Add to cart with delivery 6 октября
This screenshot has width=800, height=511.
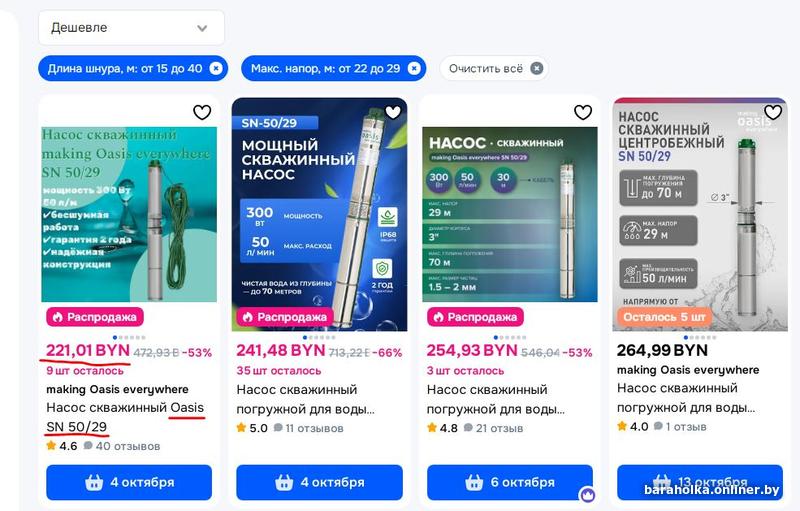click(510, 482)
